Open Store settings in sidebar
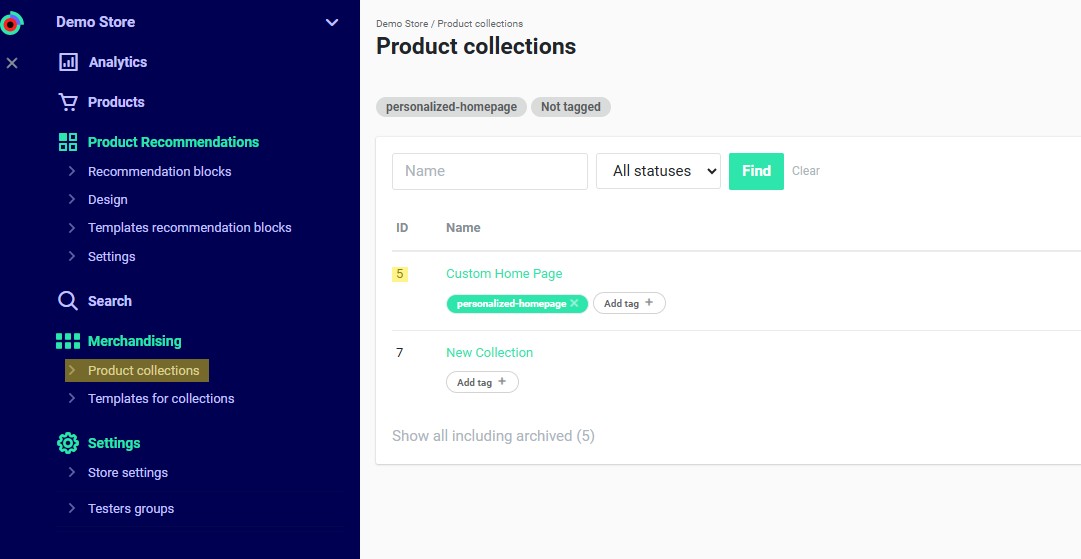This screenshot has height=559, width=1081. tap(128, 472)
